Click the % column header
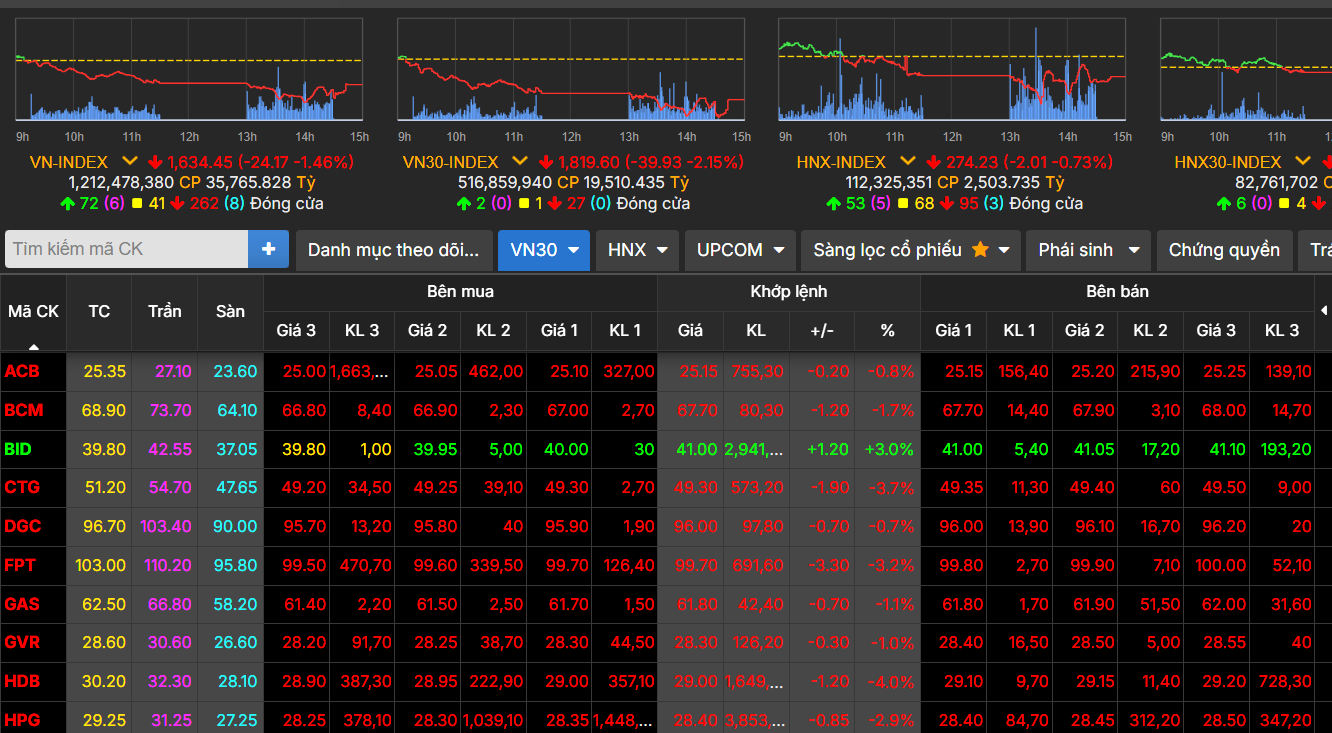Screen dimensions: 1332x733 click(887, 330)
